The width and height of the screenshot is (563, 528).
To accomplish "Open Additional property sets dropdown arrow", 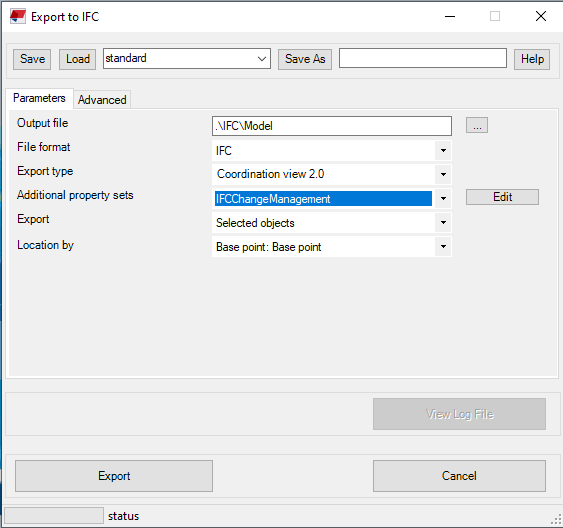I will [x=443, y=198].
